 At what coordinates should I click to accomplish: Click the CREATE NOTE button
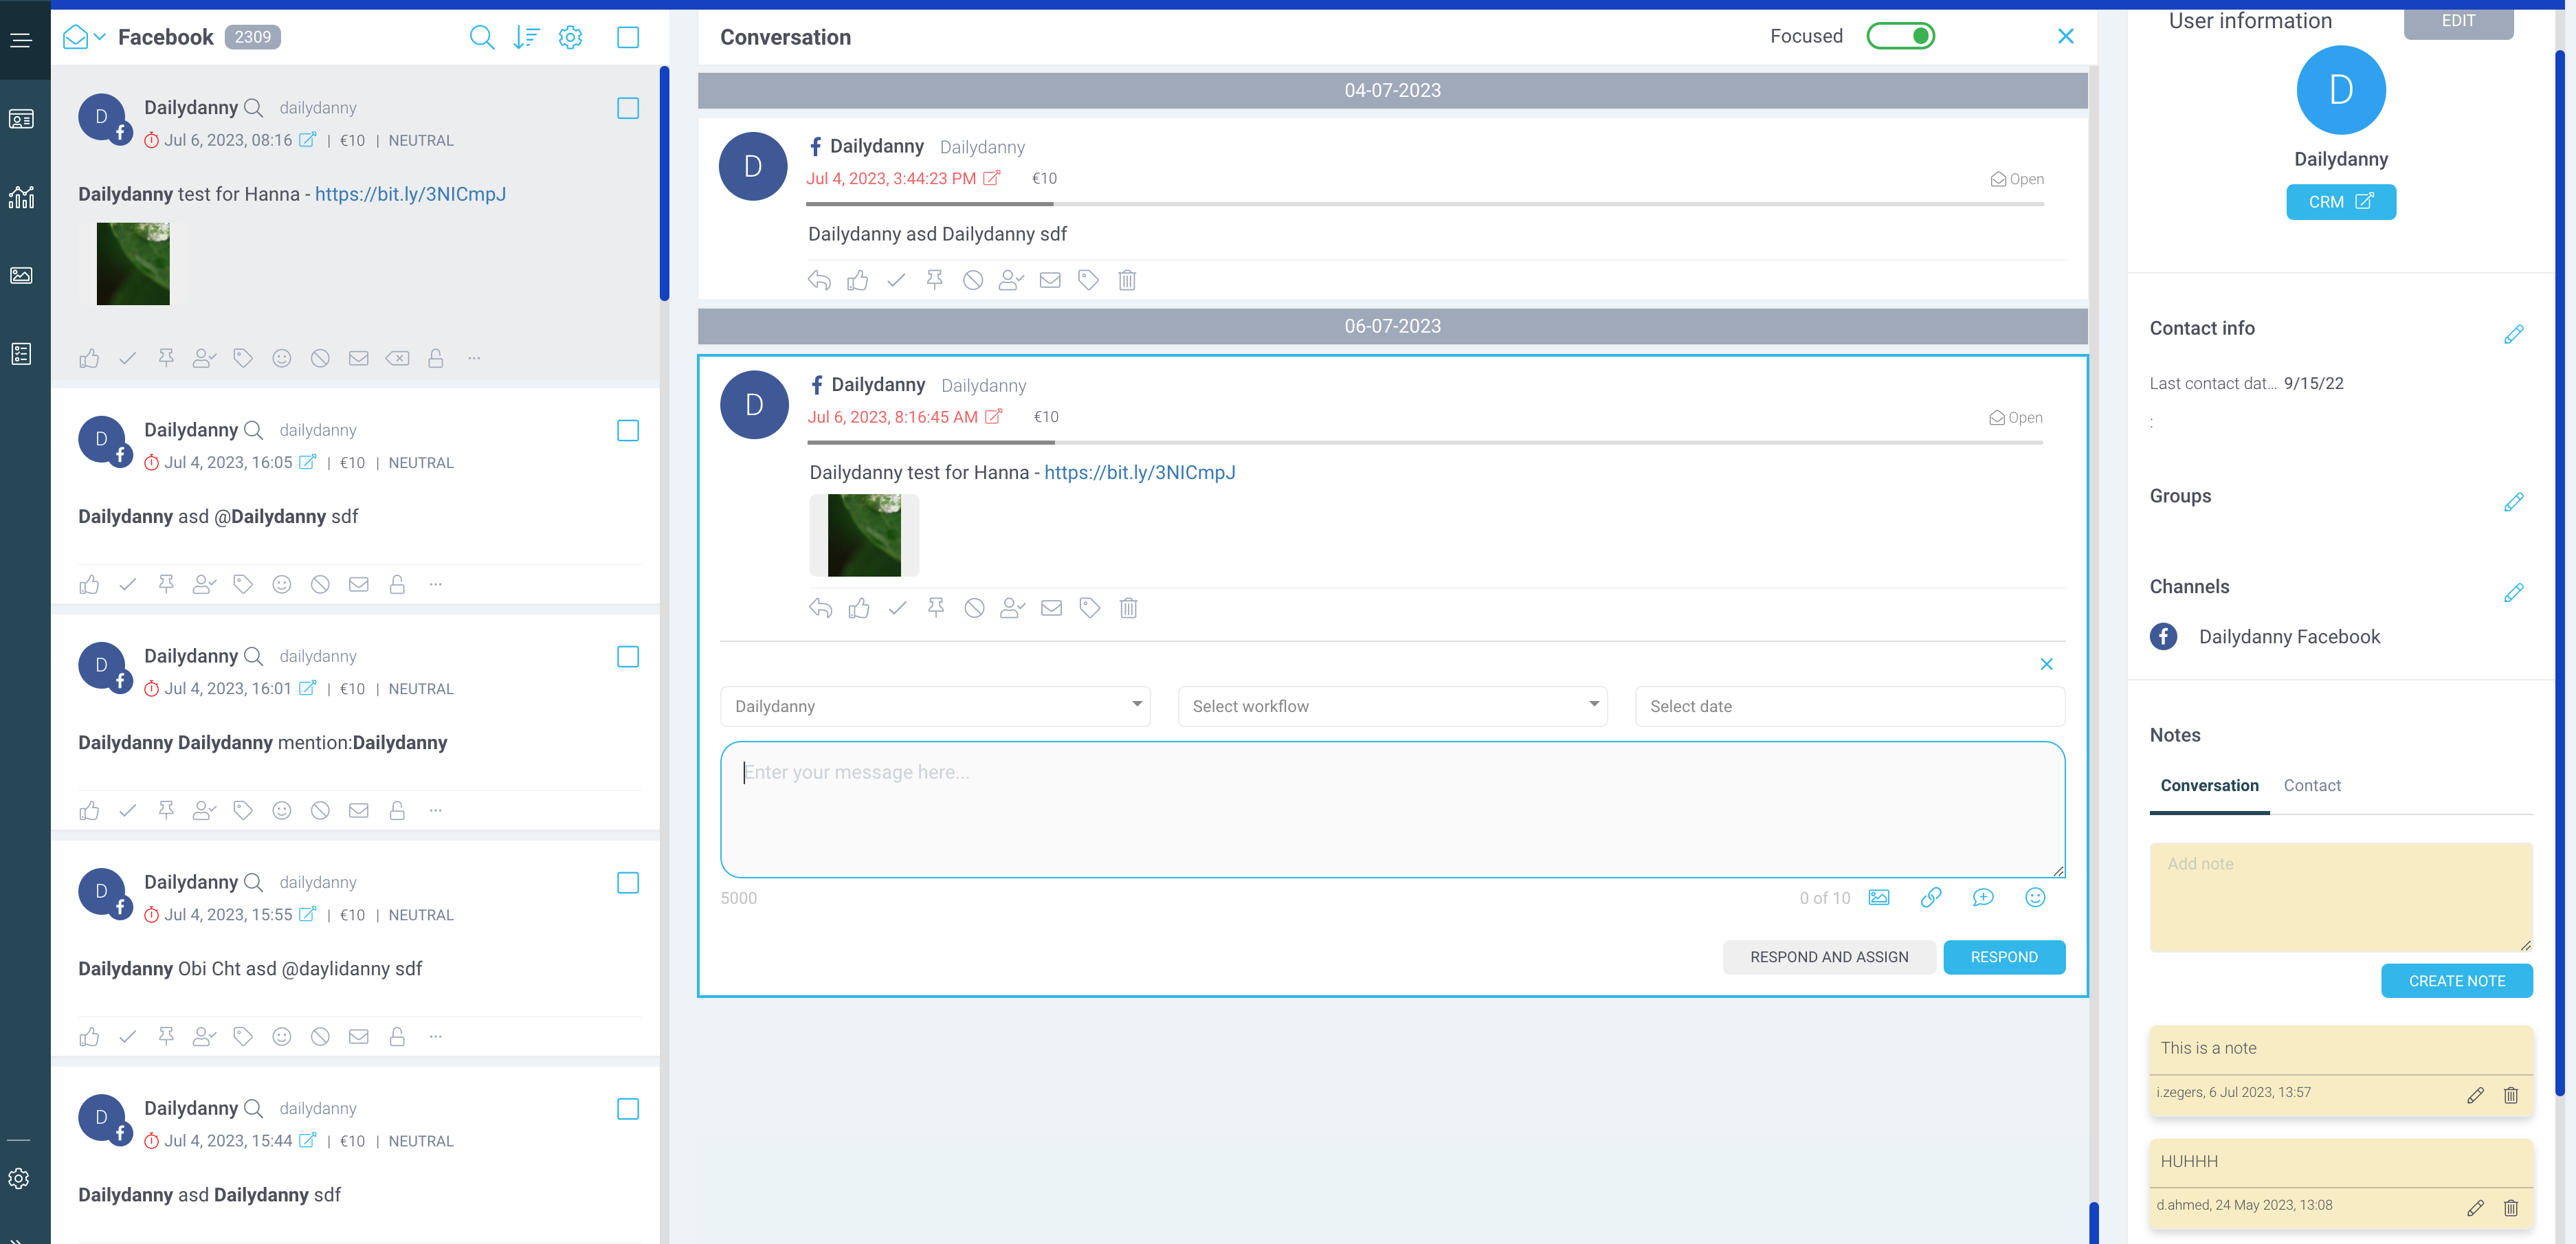click(x=2457, y=981)
